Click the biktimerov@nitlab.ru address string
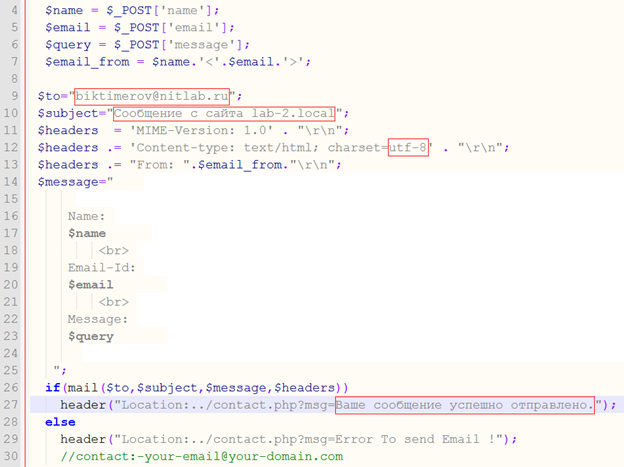The height and width of the screenshot is (467, 624). 152,96
